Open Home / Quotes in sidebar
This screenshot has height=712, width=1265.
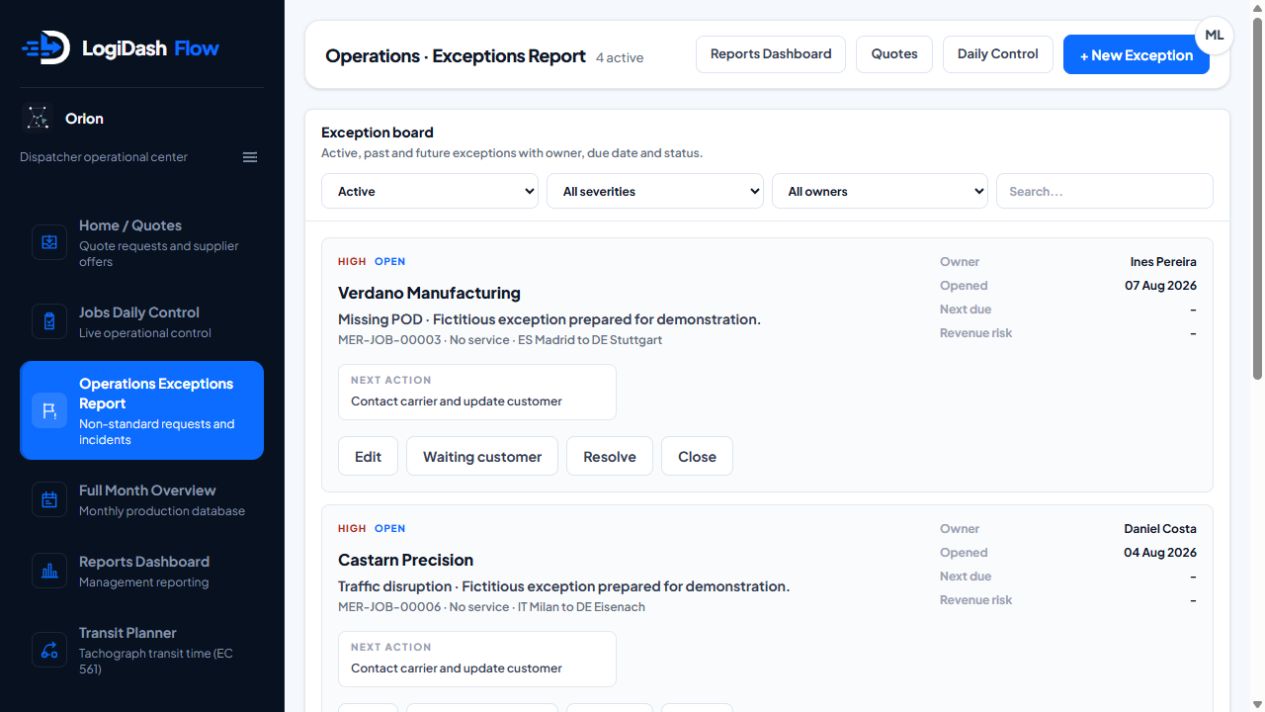142,243
